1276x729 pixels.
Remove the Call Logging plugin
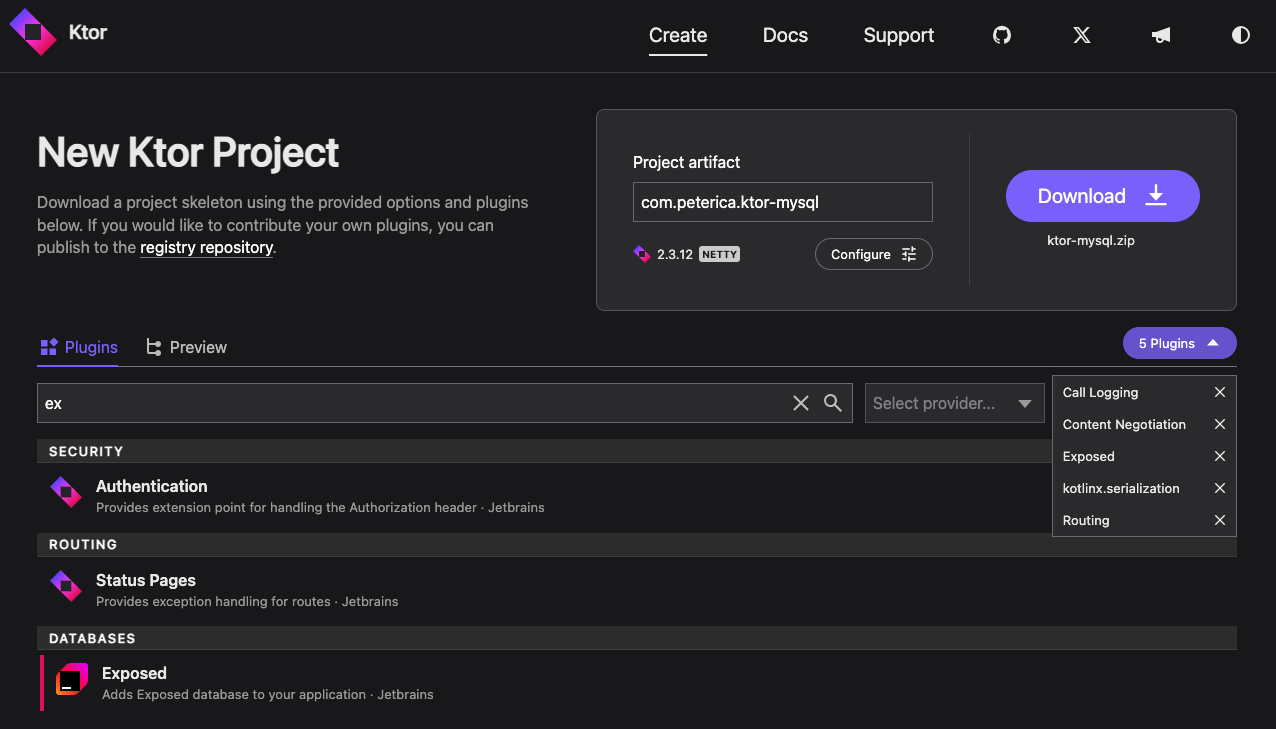pyautogui.click(x=1220, y=392)
